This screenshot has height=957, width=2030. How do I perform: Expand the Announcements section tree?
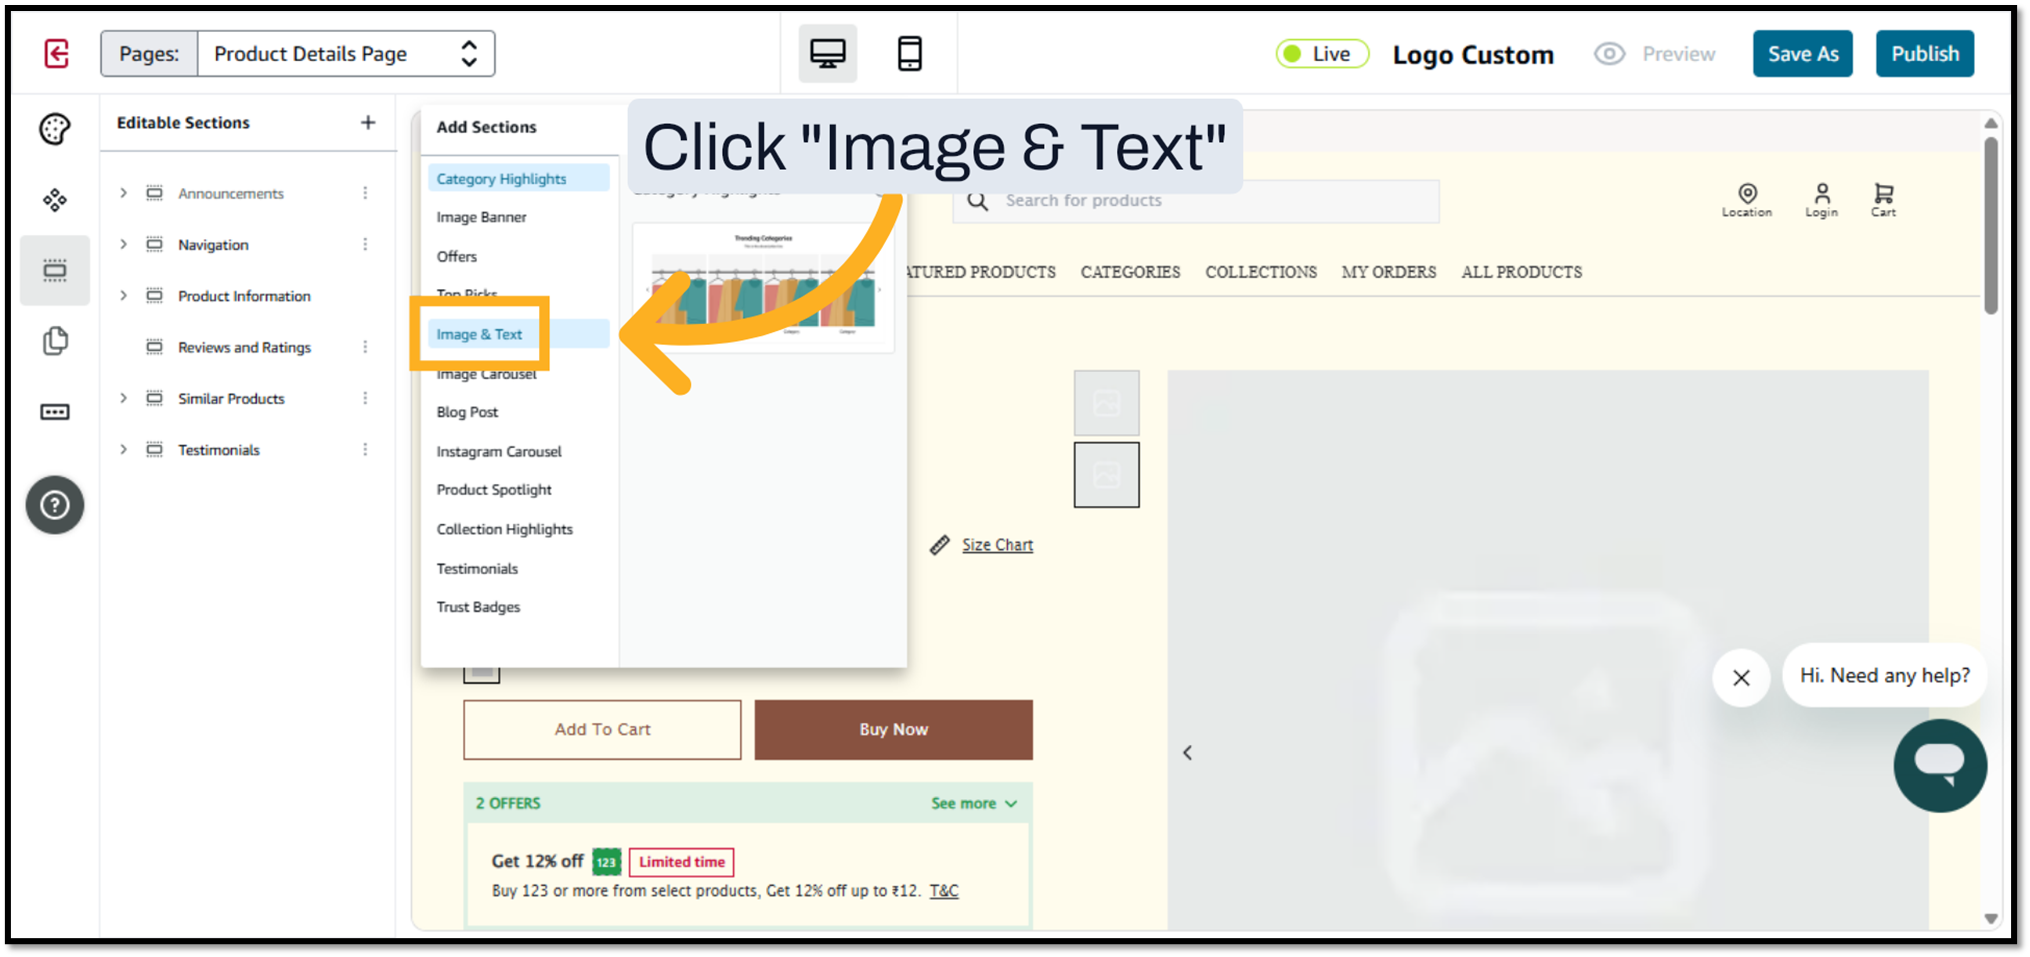click(124, 193)
